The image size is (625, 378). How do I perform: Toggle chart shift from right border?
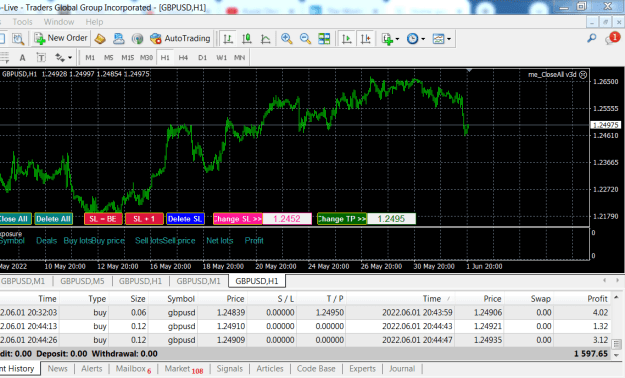click(365, 39)
